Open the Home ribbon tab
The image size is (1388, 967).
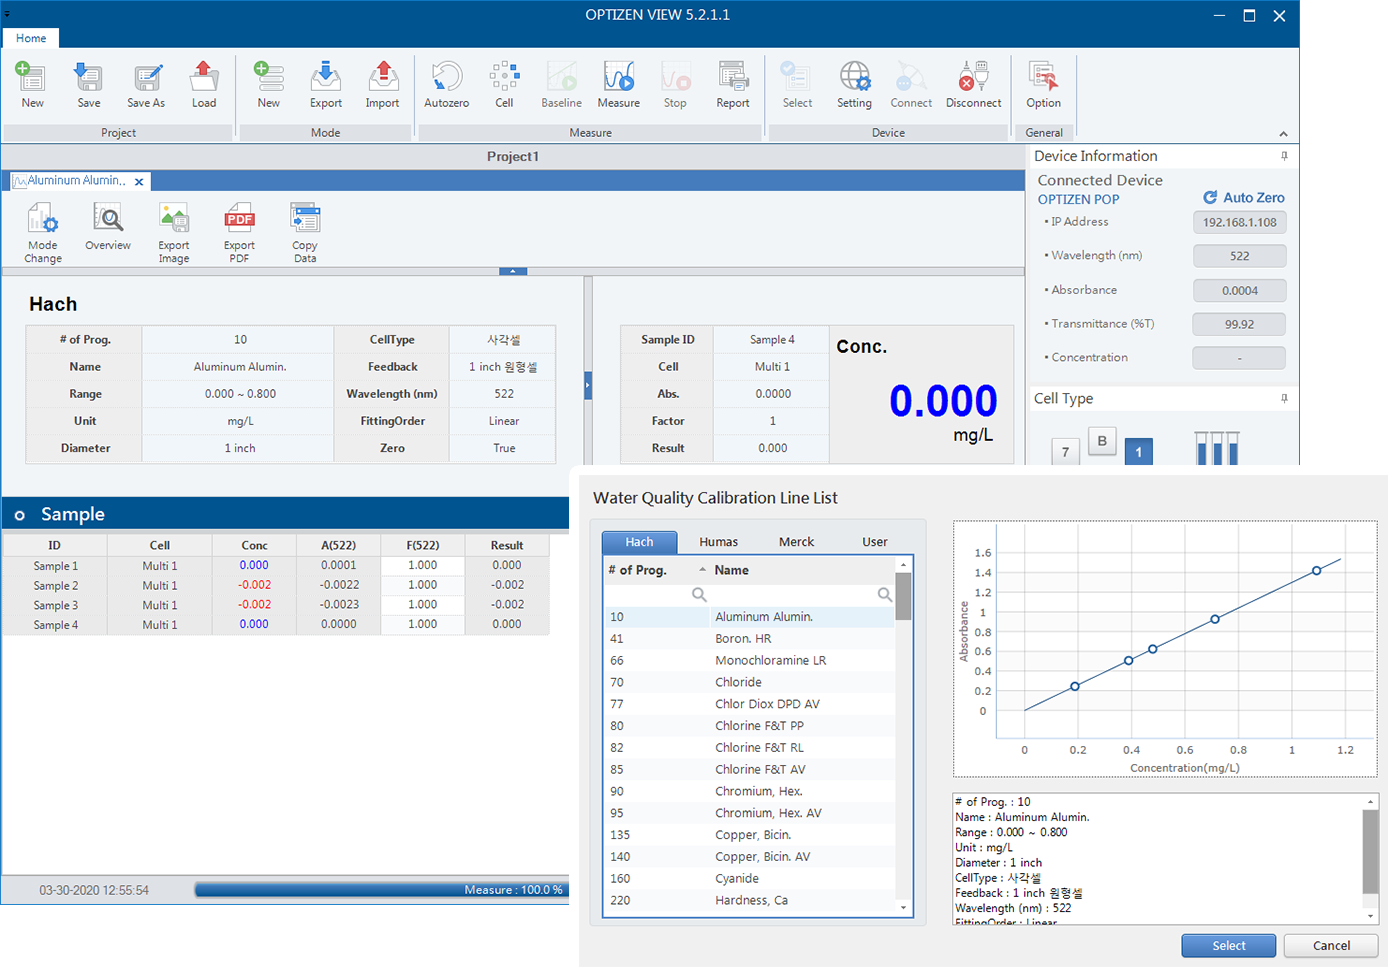click(31, 38)
